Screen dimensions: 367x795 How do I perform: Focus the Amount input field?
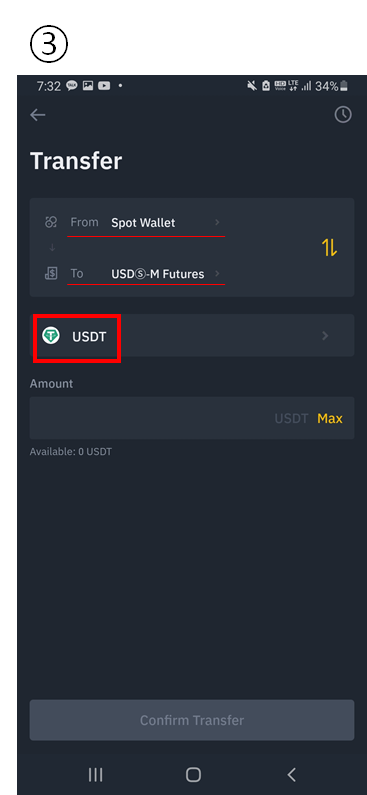(192, 418)
